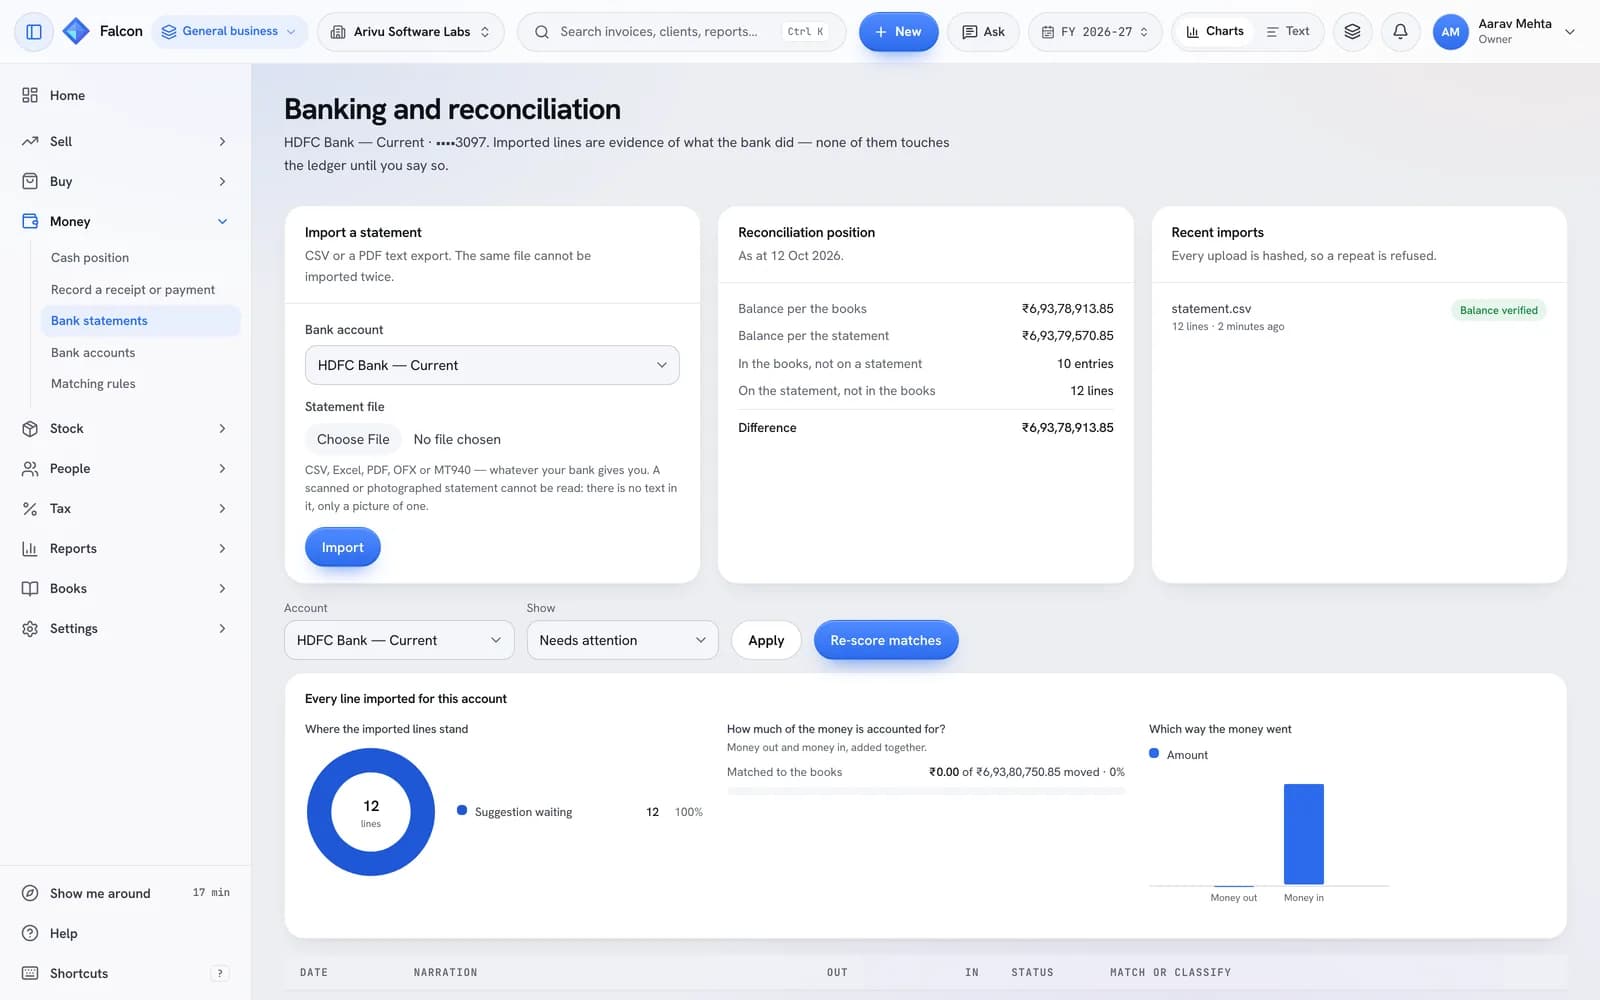
Task: Expand the Reports section chevron
Action: click(x=222, y=548)
